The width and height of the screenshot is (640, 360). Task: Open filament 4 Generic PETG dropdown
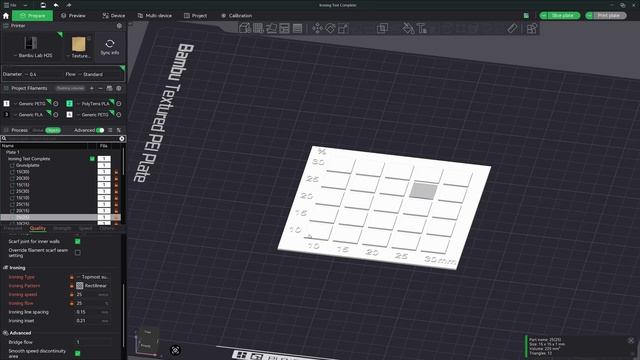coord(94,115)
